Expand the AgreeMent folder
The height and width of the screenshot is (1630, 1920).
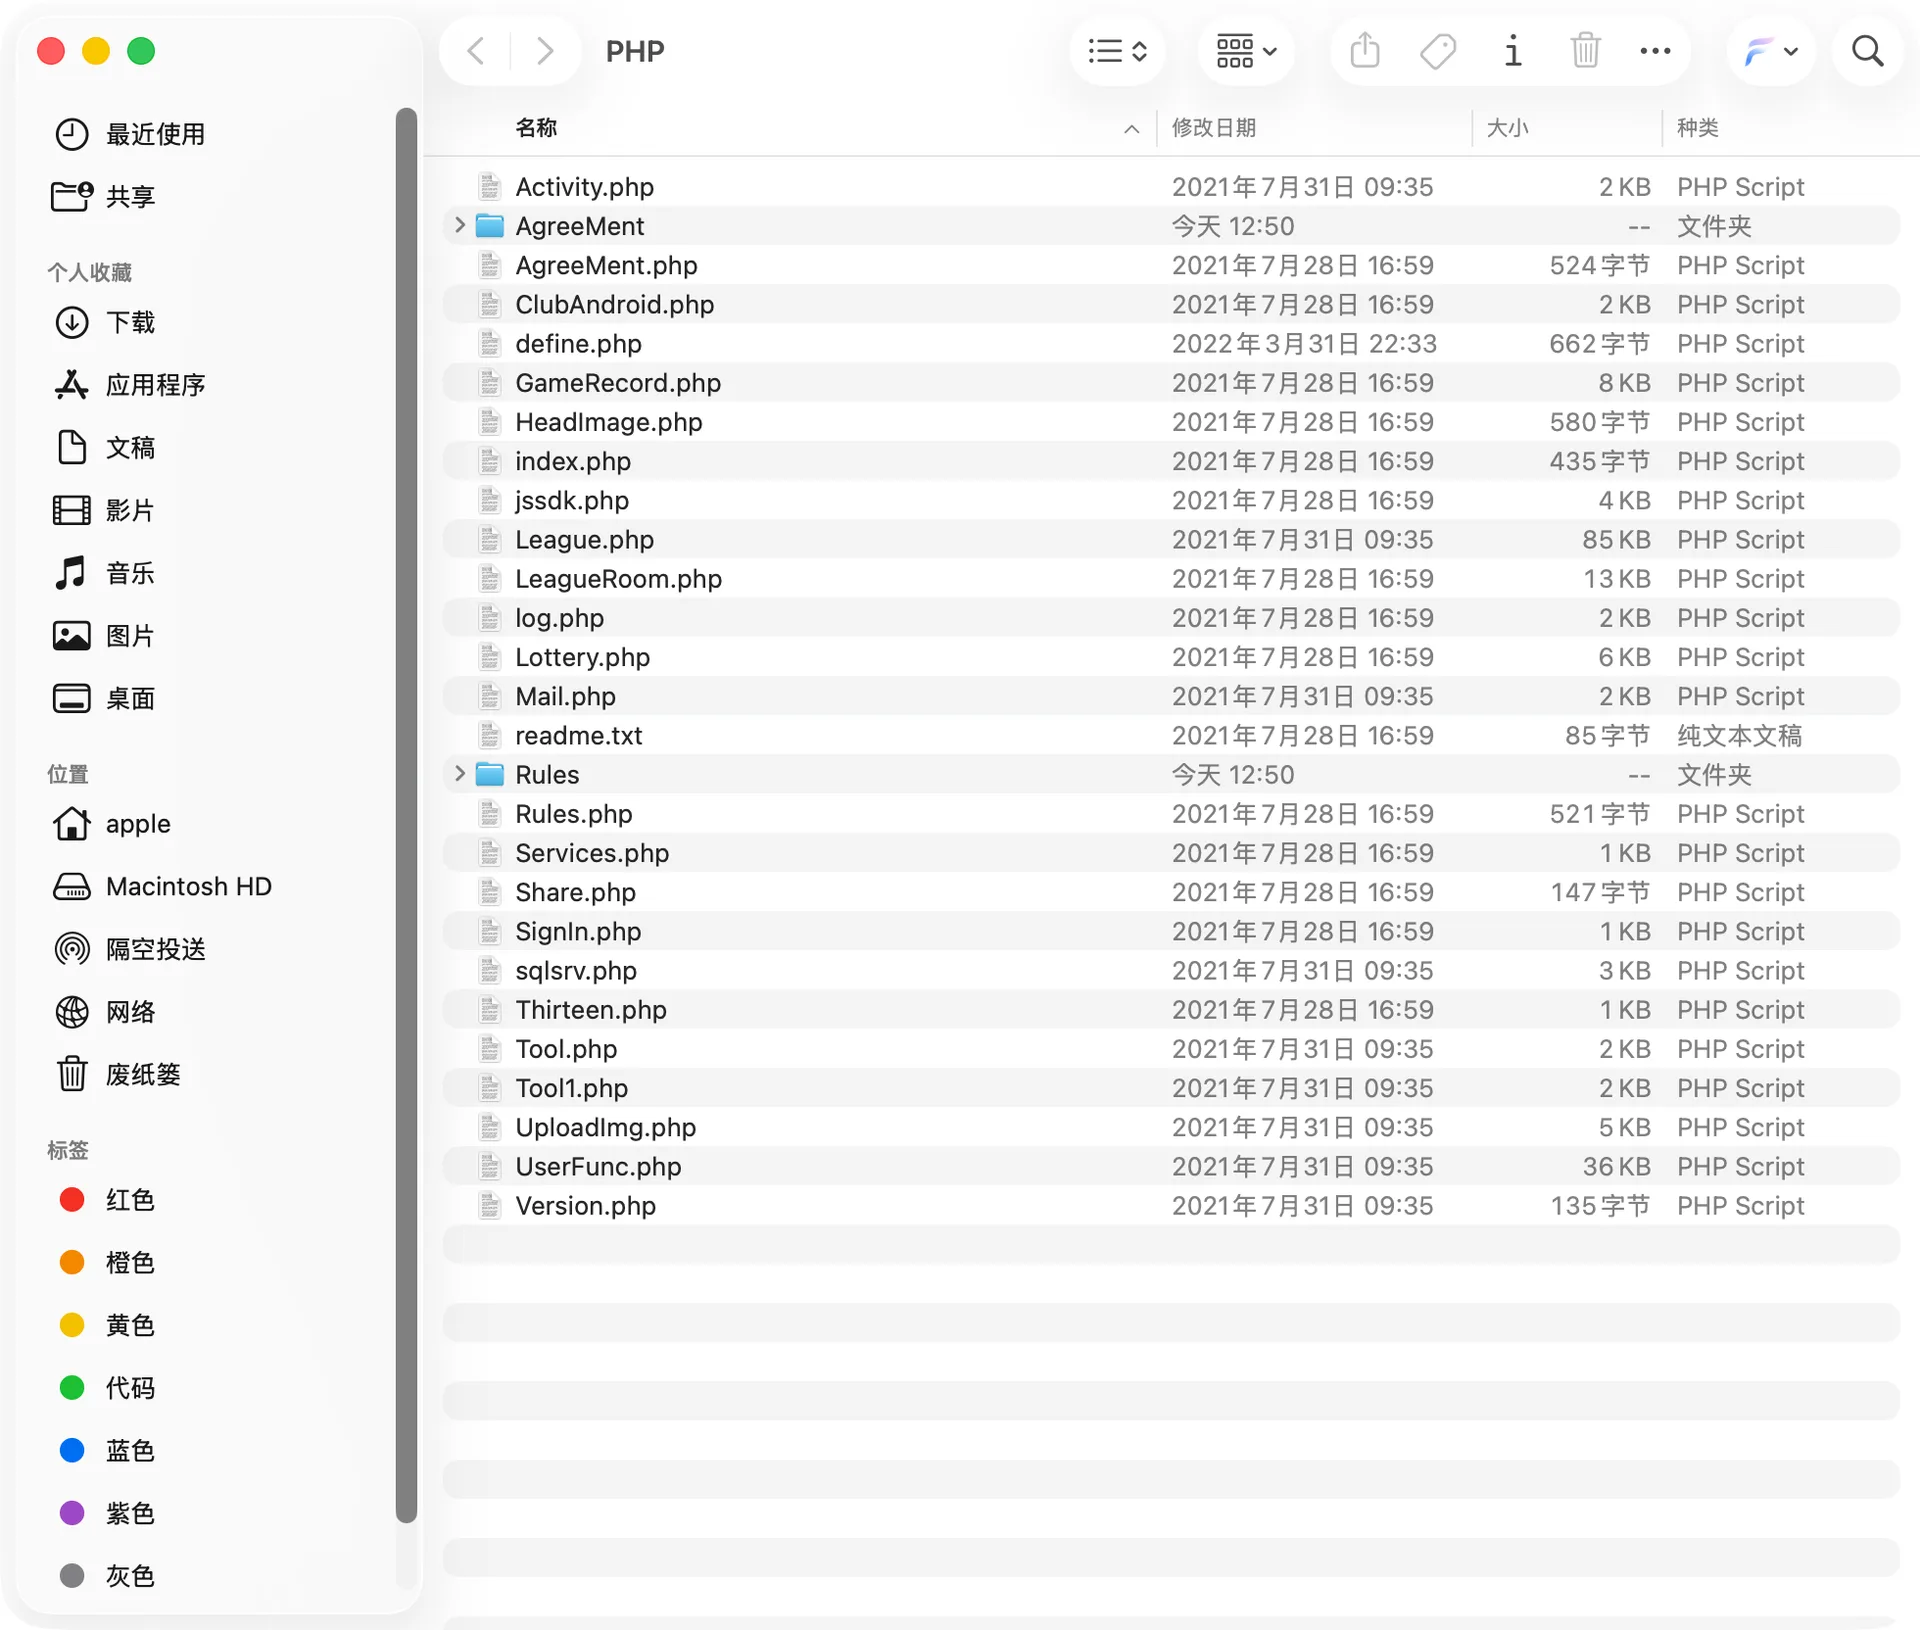(x=460, y=226)
